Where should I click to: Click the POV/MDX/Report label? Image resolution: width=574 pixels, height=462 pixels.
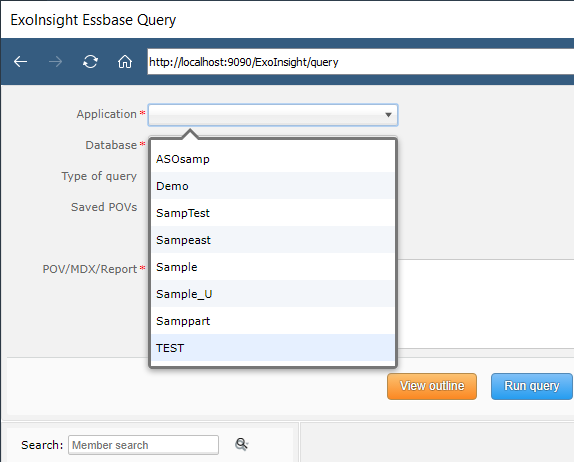coord(90,269)
